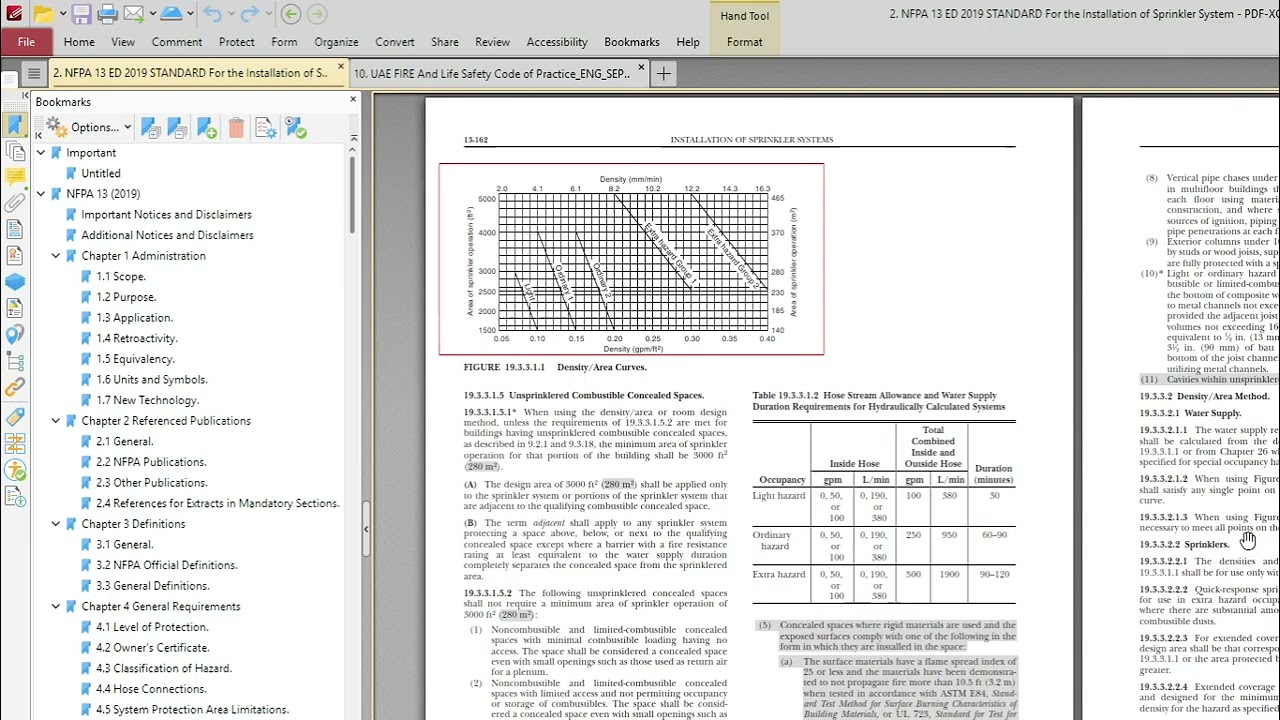
Task: Go to previous view with green back arrow
Action: tap(290, 14)
